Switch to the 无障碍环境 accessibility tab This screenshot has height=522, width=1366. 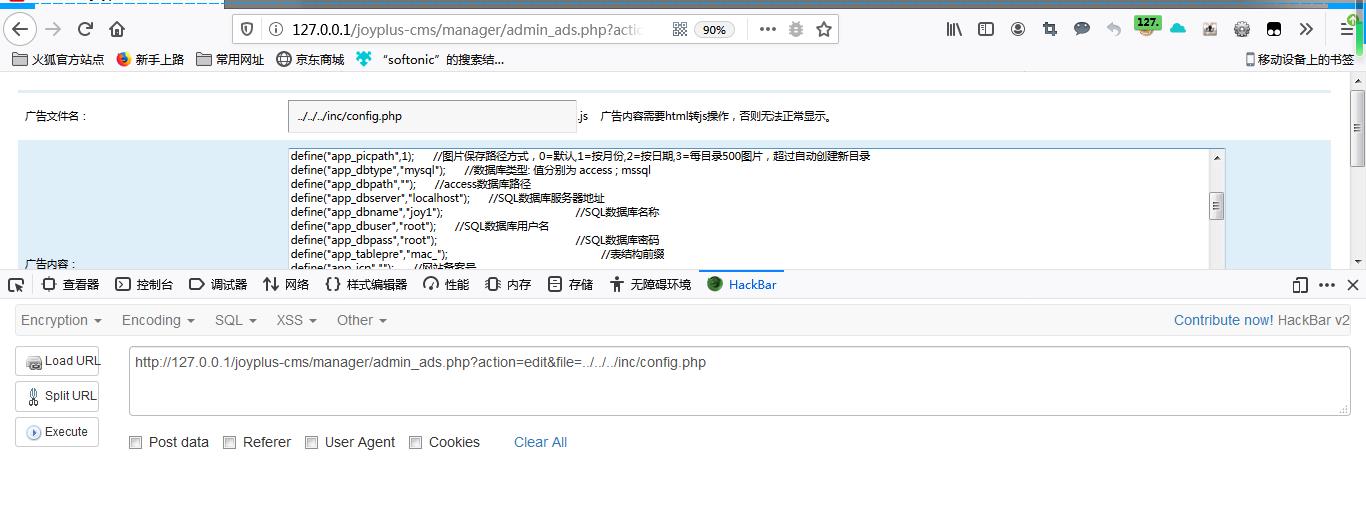tap(650, 285)
